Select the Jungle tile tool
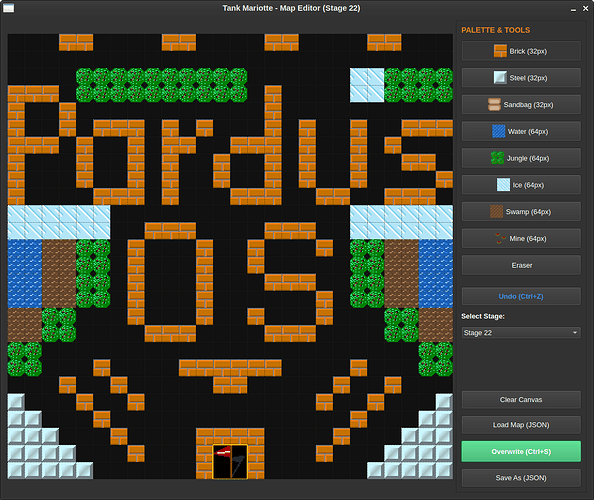This screenshot has height=500, width=594. coord(521,158)
